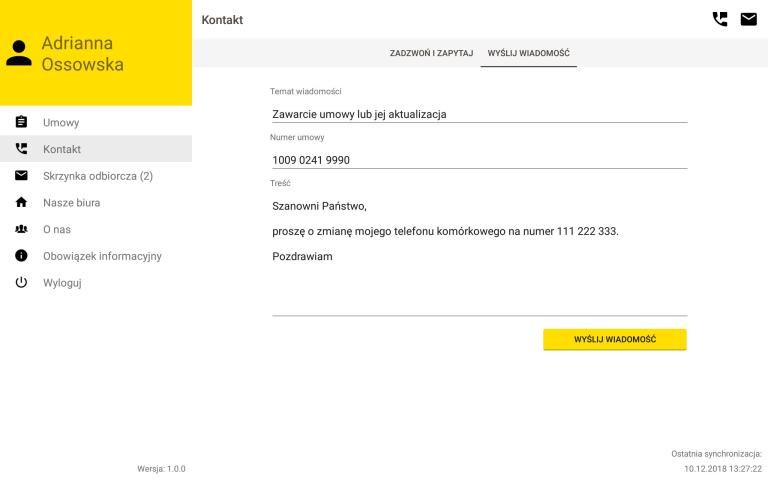Open Umowy in the sidebar menu
The height and width of the screenshot is (480, 768).
click(61, 123)
